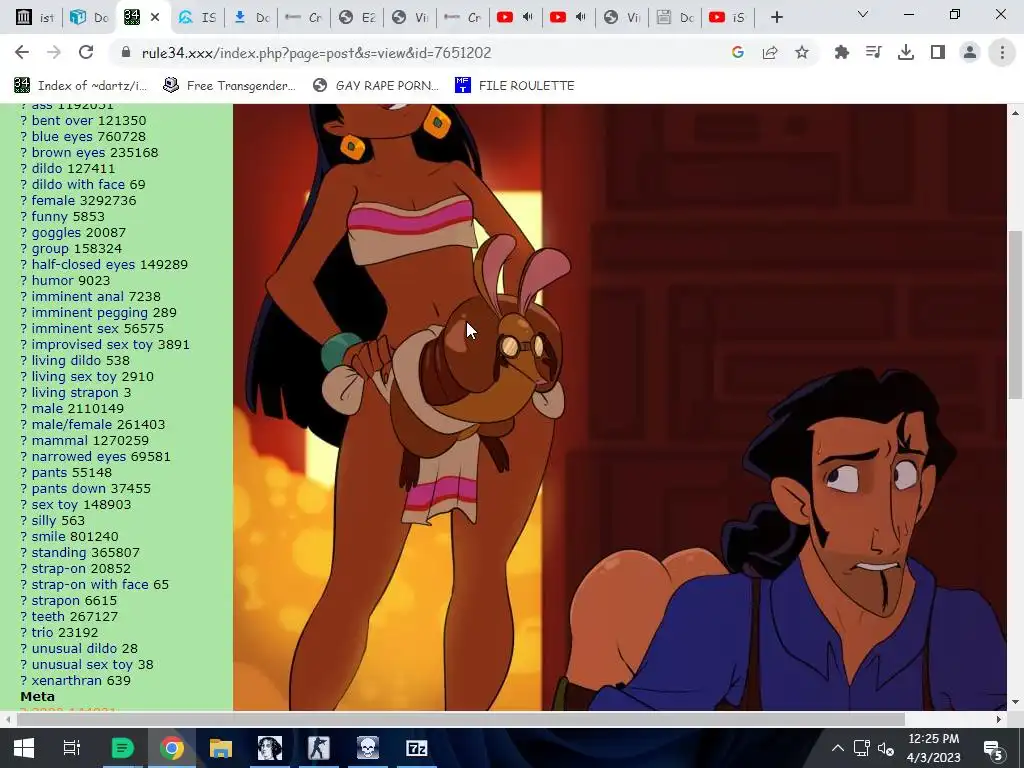Open the green notes app on taskbar
This screenshot has width=1024, height=768.
[122, 748]
